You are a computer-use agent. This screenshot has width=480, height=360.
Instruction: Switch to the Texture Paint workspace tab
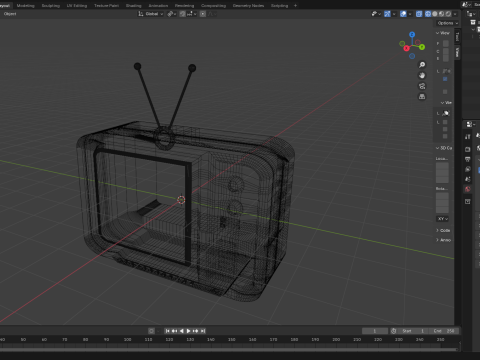[106, 6]
